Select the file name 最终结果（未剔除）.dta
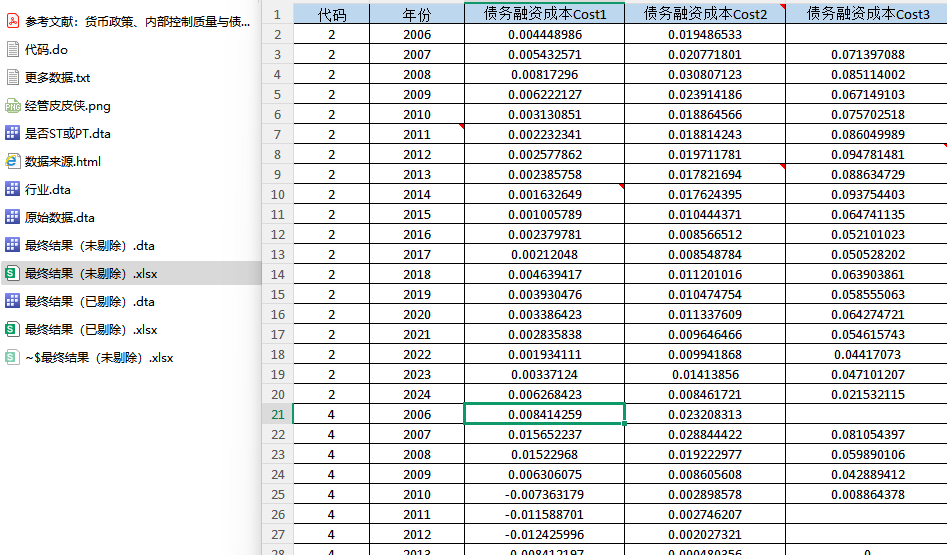The image size is (947, 555). (x=89, y=245)
